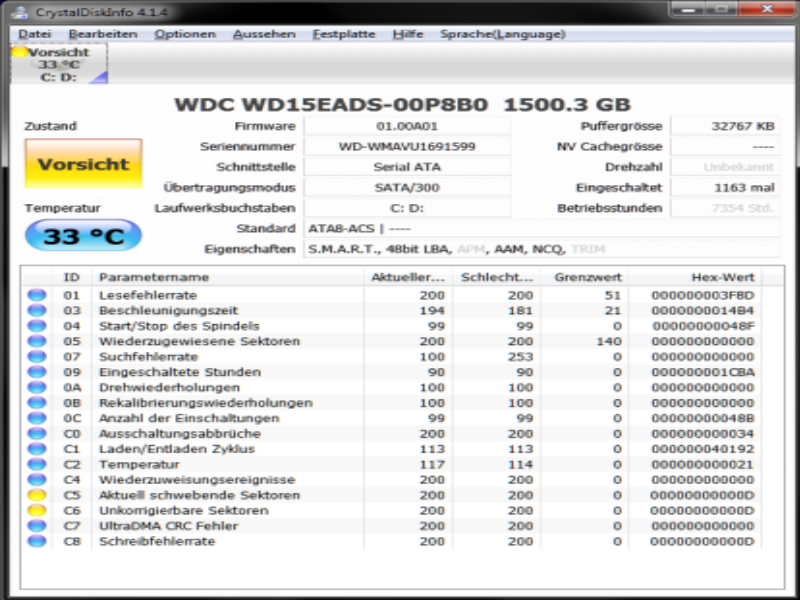Image resolution: width=800 pixels, height=600 pixels.
Task: Close the CrystalDiskInfo window
Action: pyautogui.click(x=767, y=9)
